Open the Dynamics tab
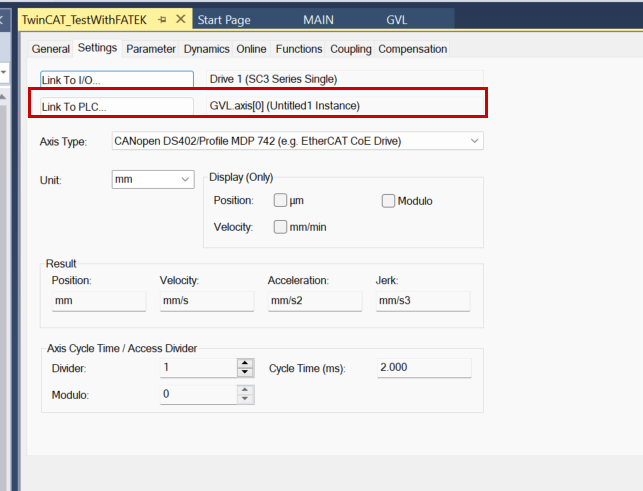 coord(206,49)
